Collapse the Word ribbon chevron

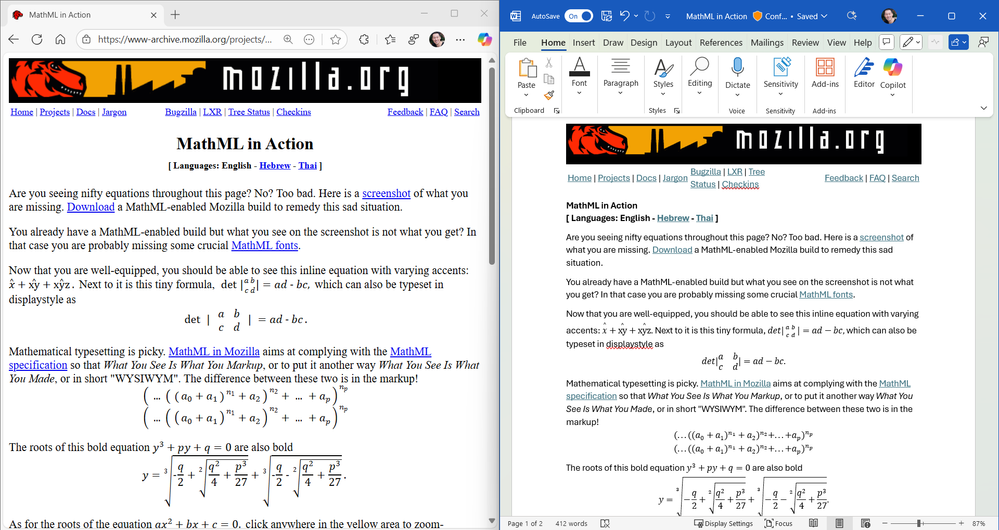point(984,108)
